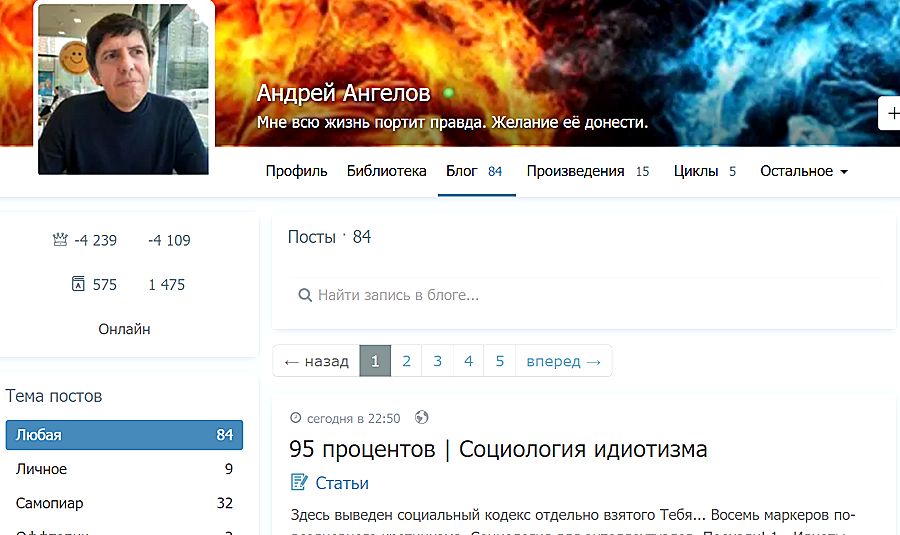Go to pagination page 2
Viewport: 900px width, 535px height.
pos(406,361)
